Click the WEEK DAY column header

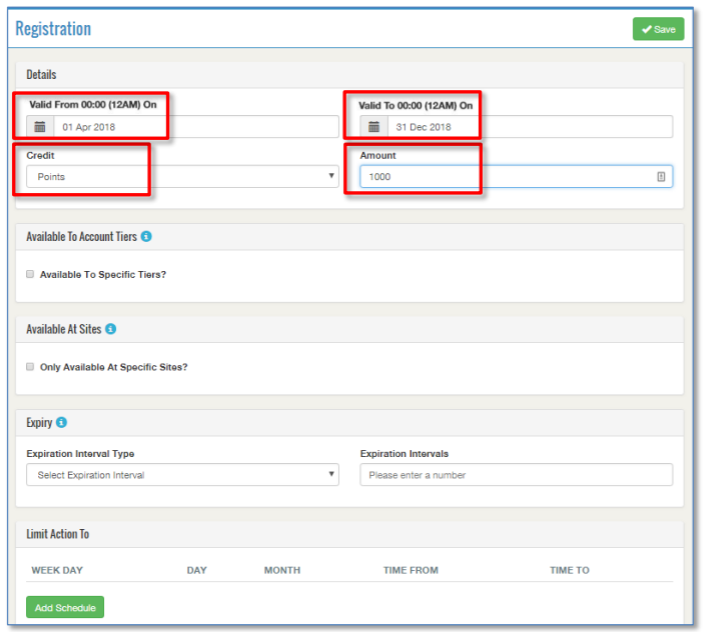(x=57, y=570)
